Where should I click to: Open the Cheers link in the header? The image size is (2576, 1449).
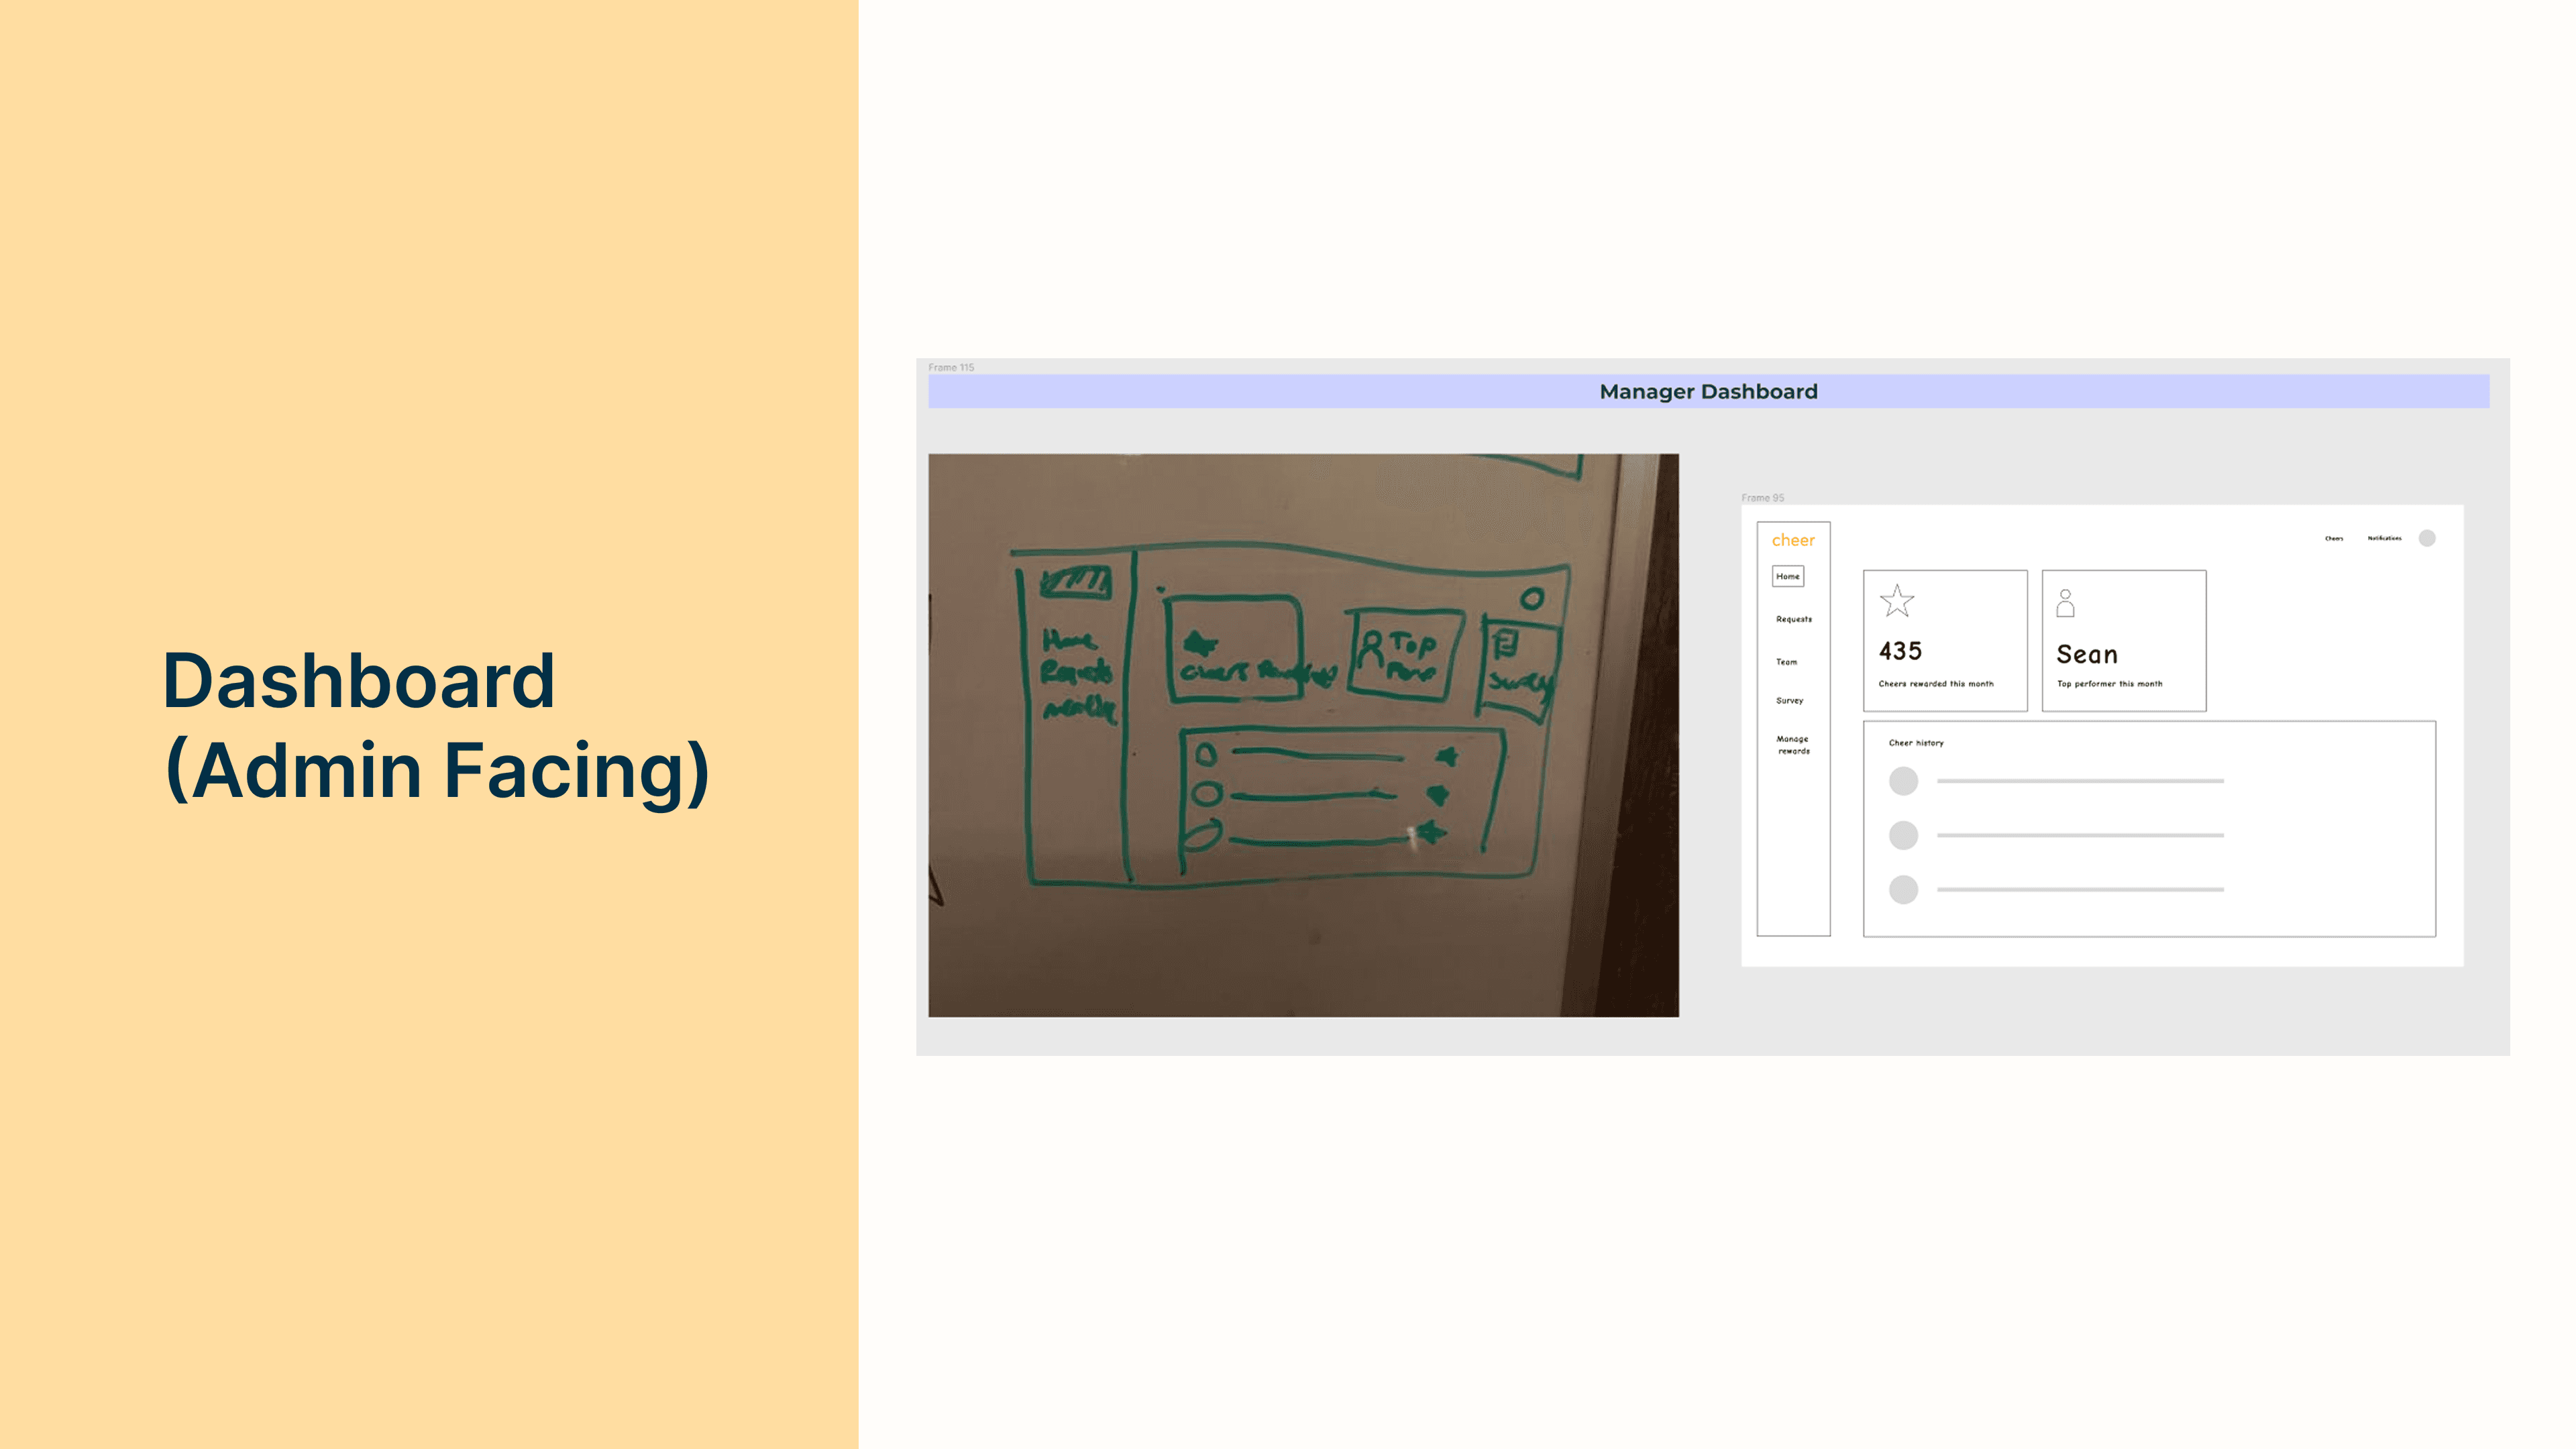(2335, 538)
